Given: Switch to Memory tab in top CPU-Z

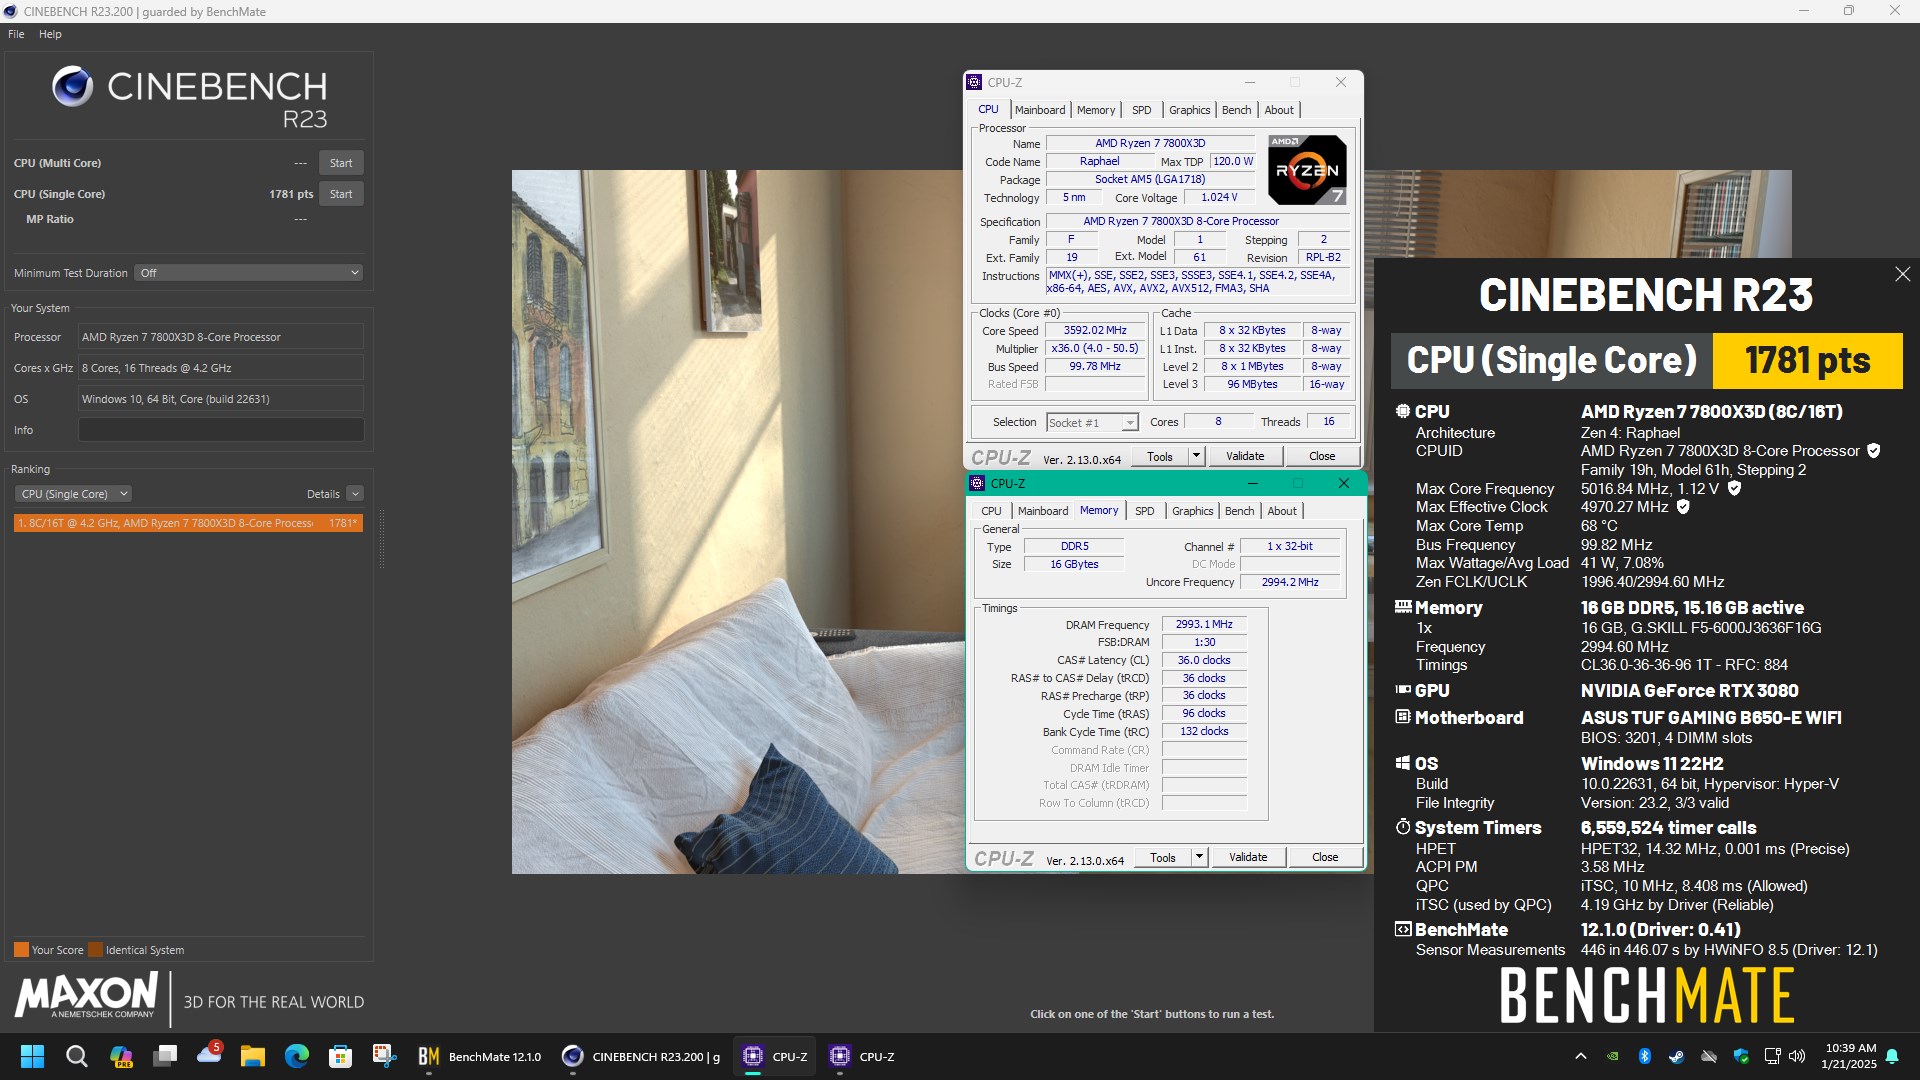Looking at the screenshot, I should point(1096,110).
